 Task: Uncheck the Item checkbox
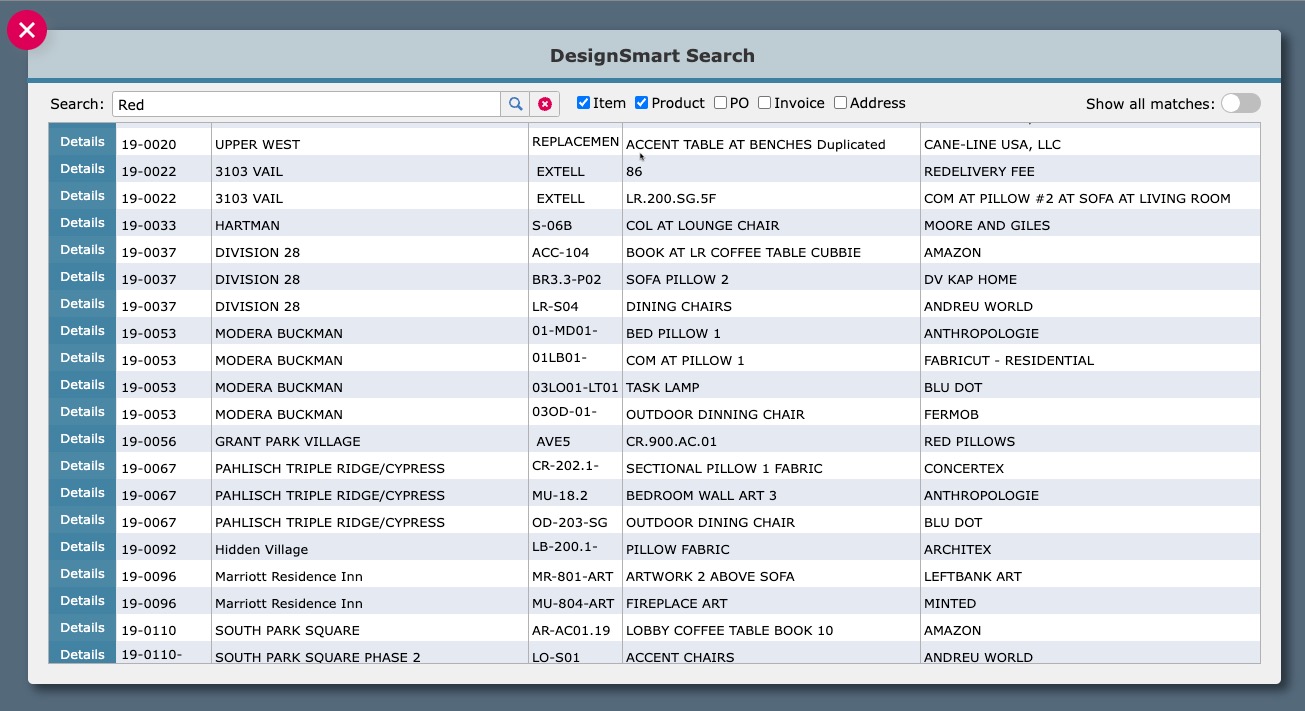[x=583, y=103]
